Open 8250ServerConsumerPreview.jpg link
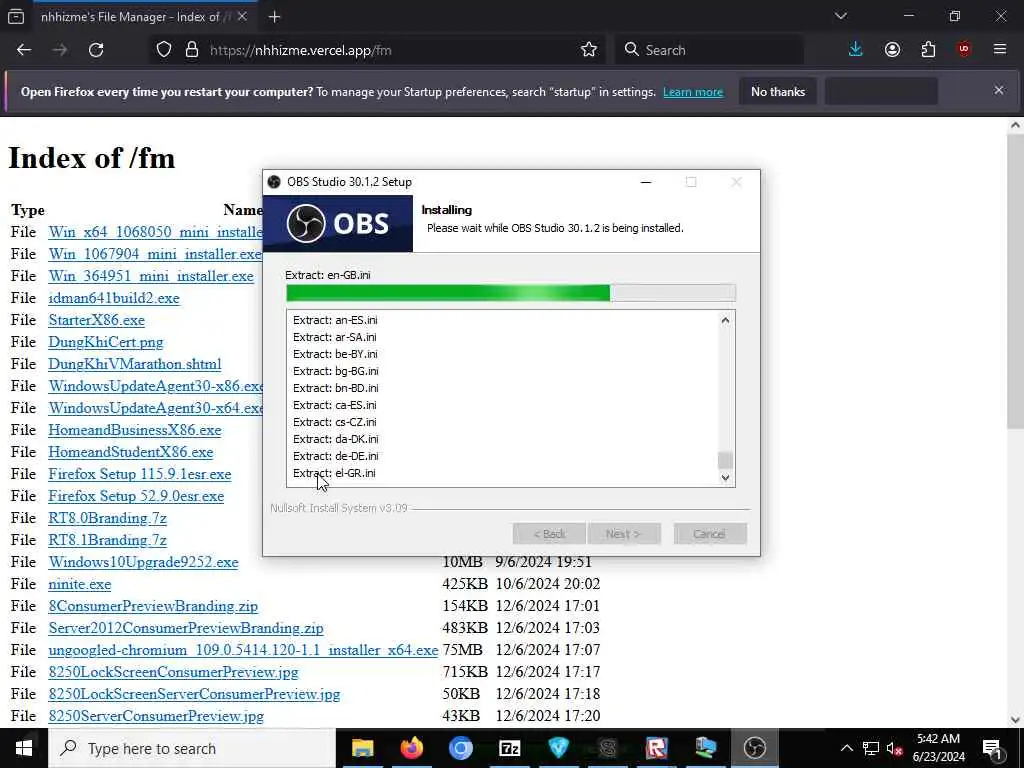This screenshot has width=1024, height=768. click(156, 716)
